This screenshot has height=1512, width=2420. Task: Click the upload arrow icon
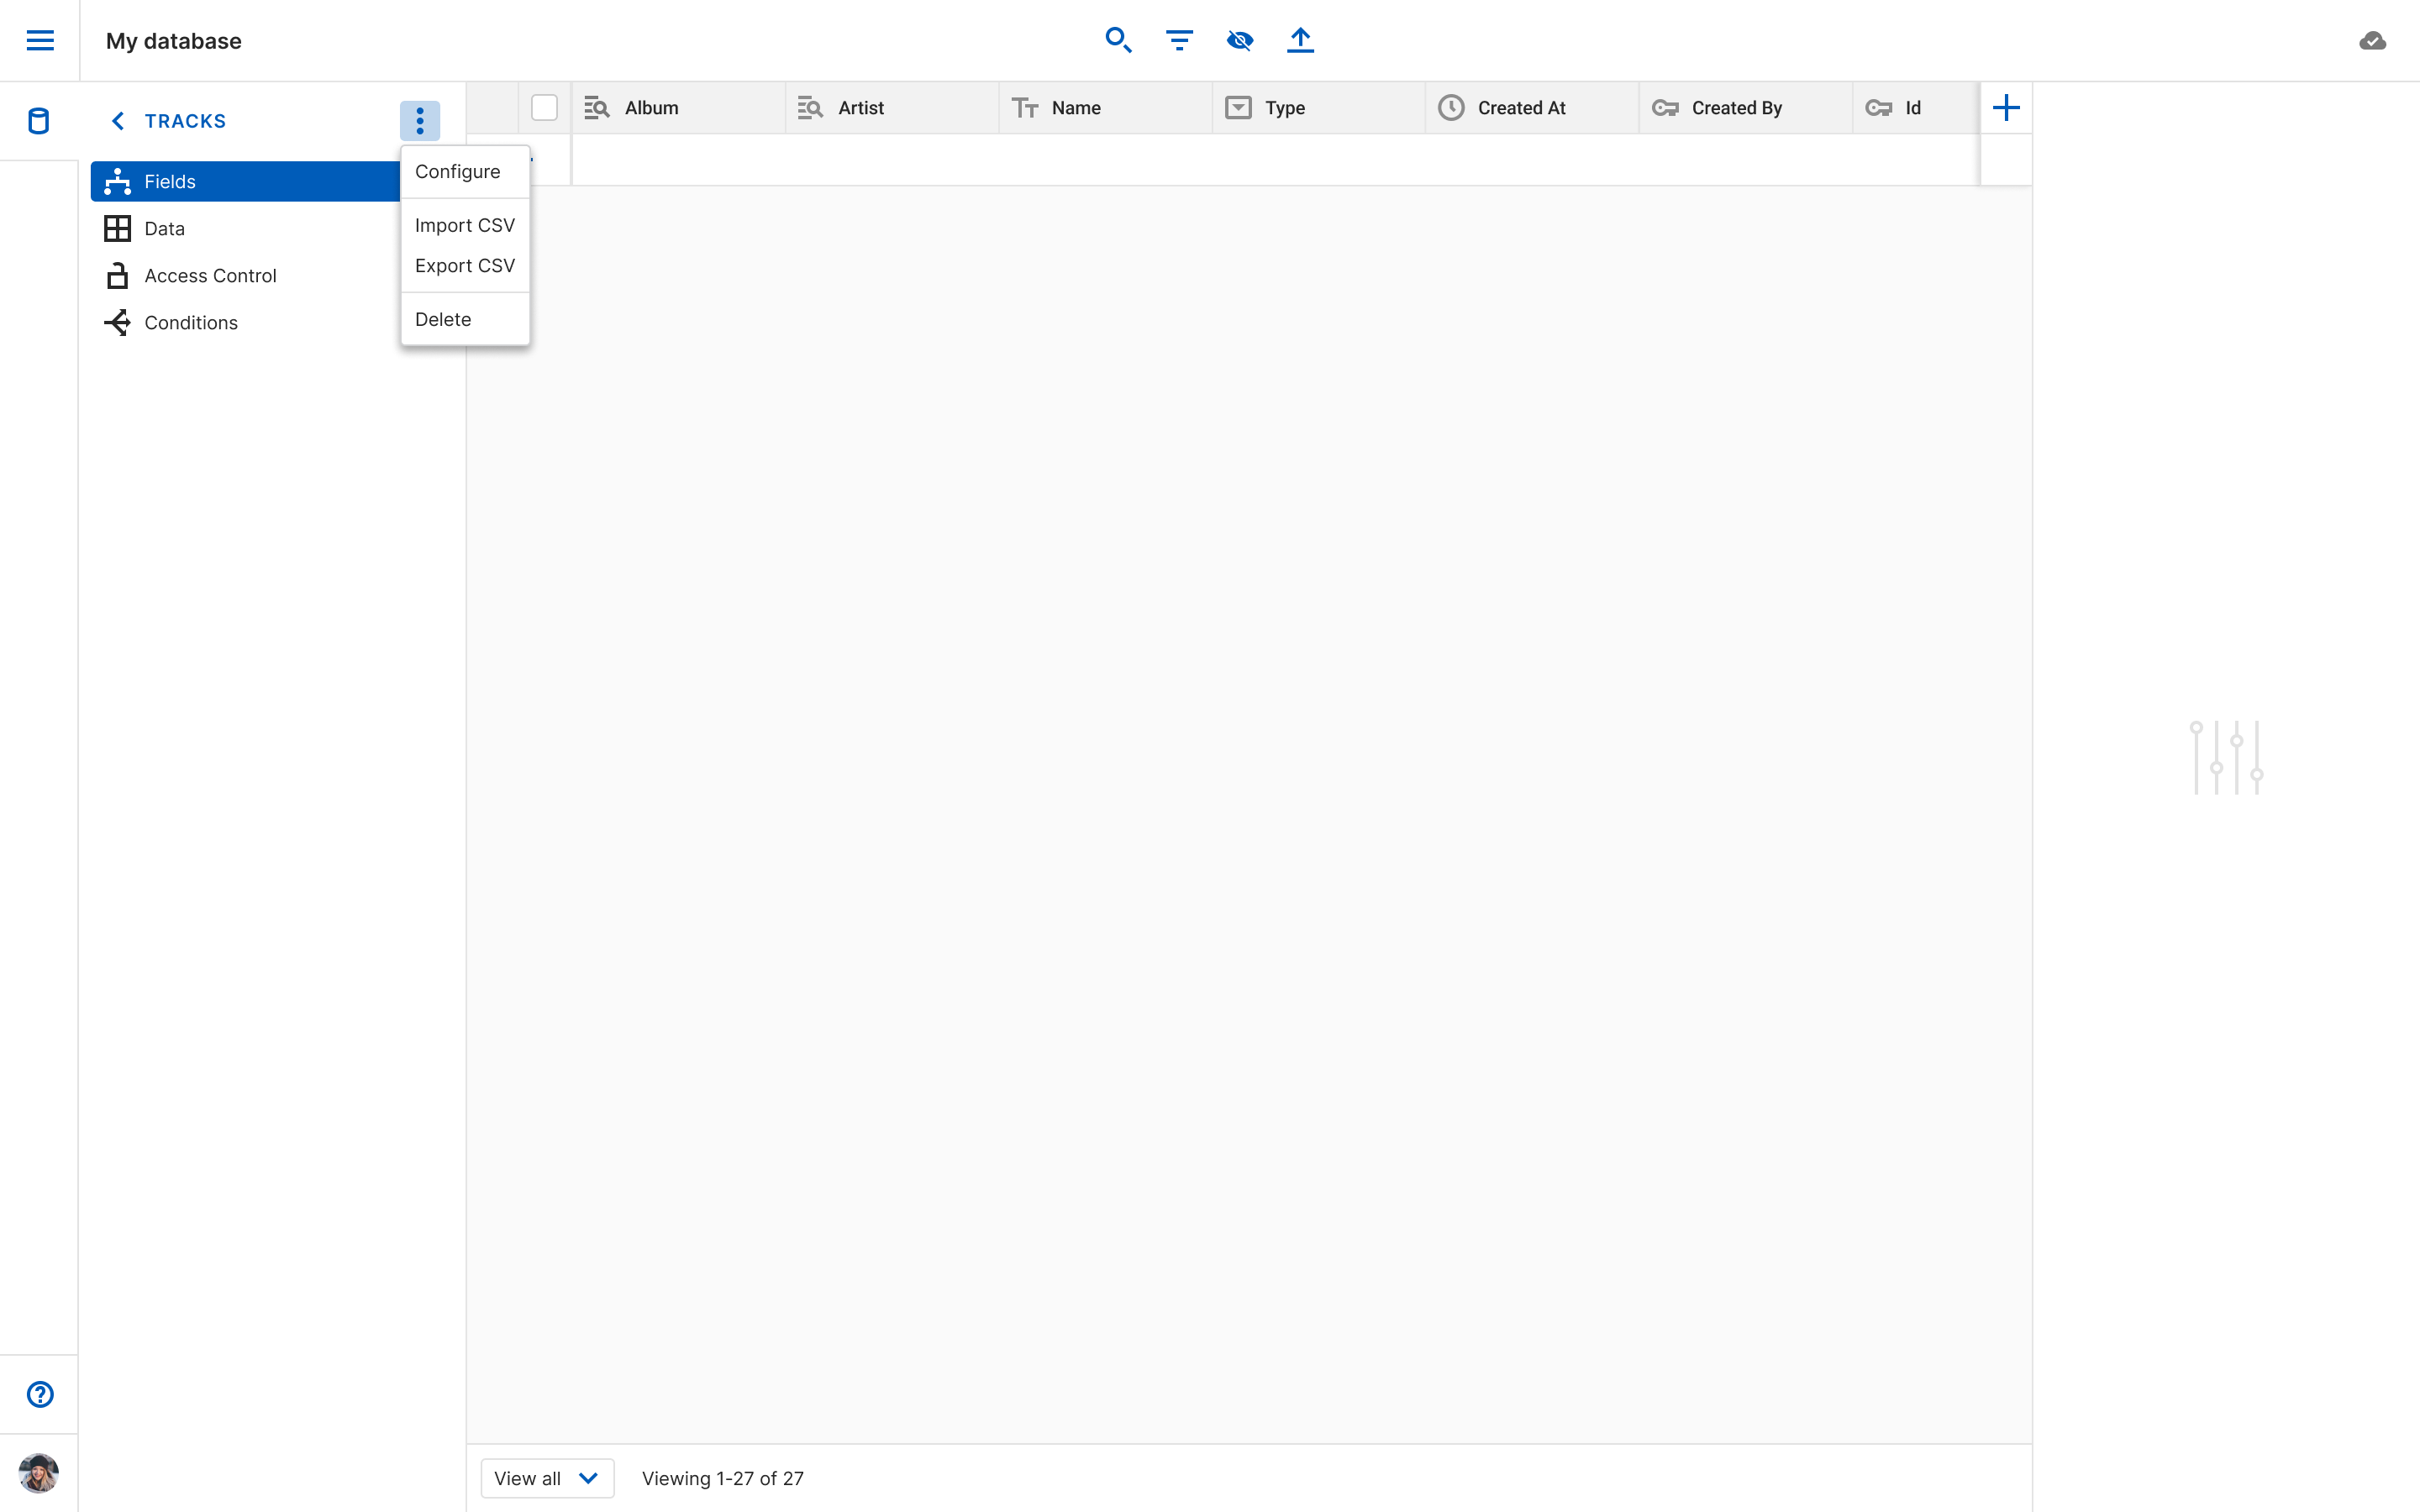(x=1300, y=40)
